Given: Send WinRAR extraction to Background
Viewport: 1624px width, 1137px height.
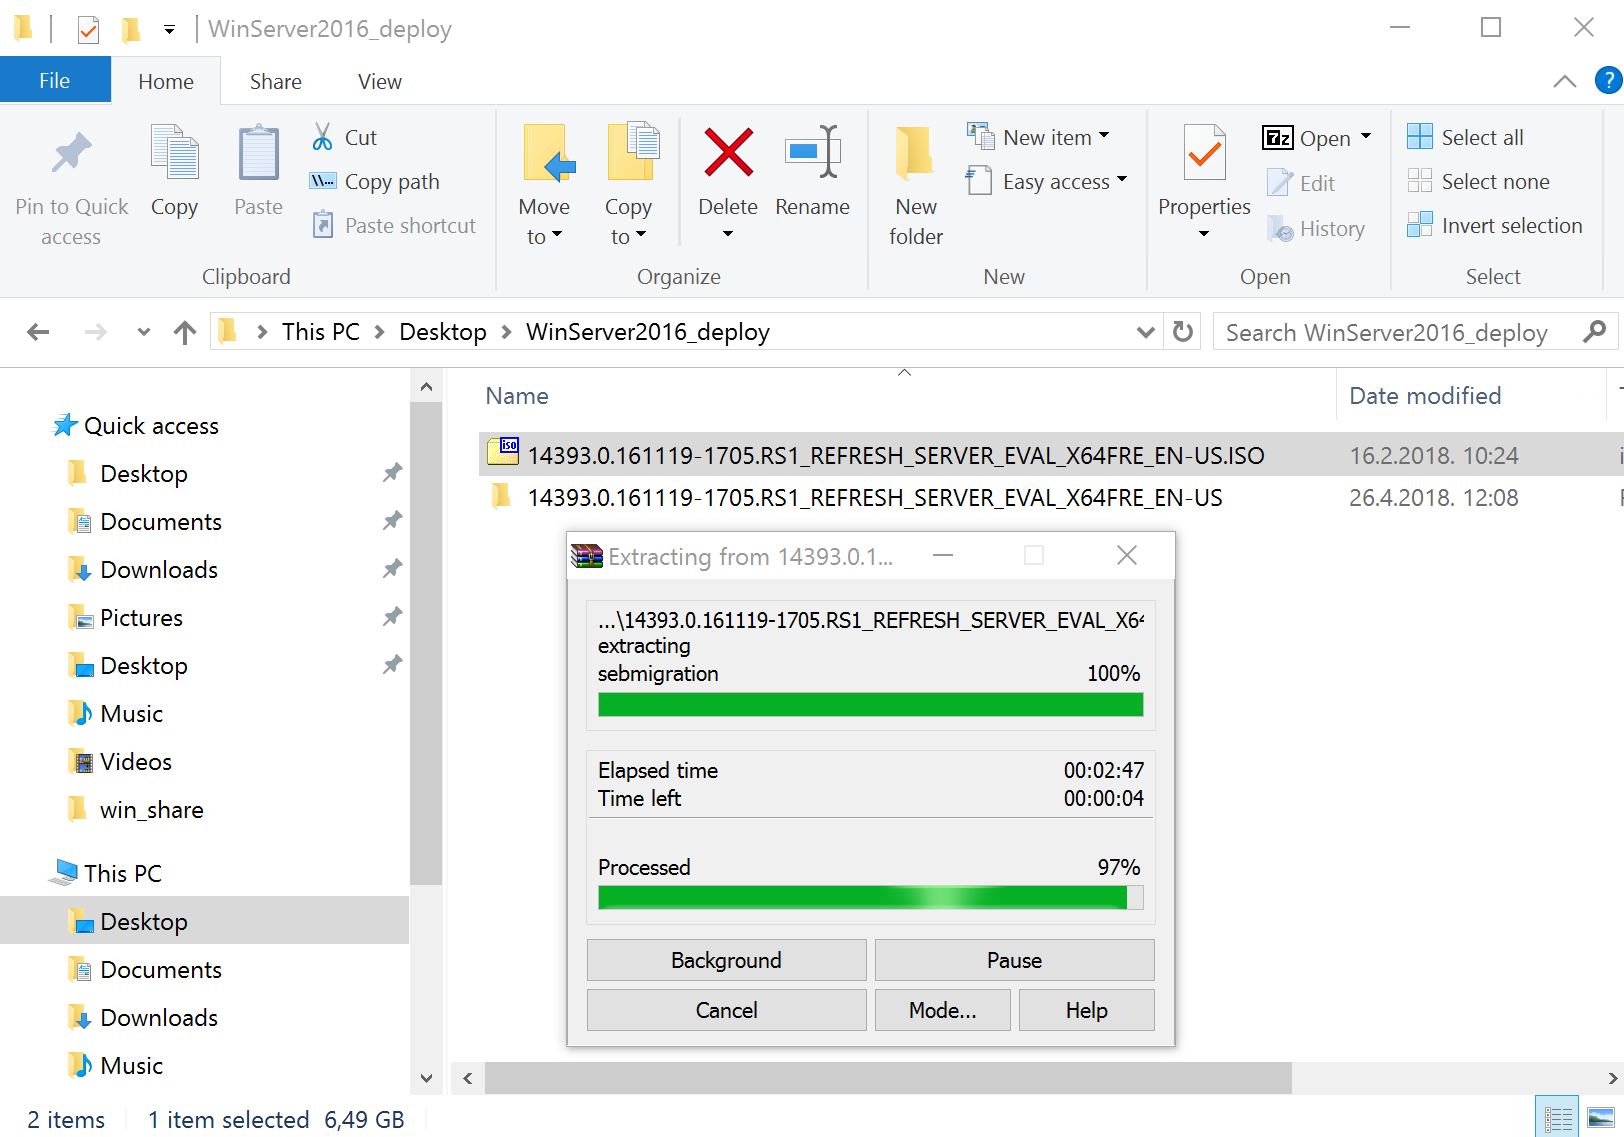Looking at the screenshot, I should 726,960.
